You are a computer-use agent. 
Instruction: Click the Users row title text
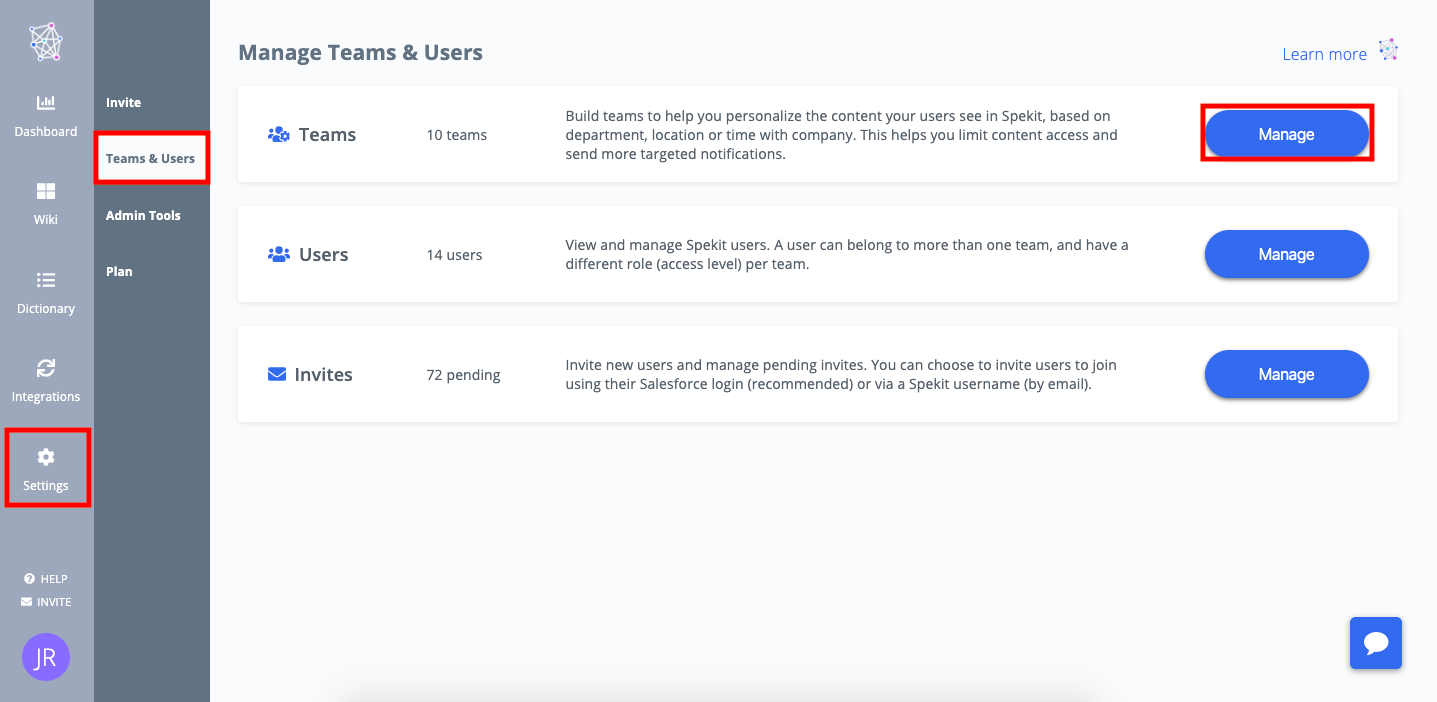(323, 254)
